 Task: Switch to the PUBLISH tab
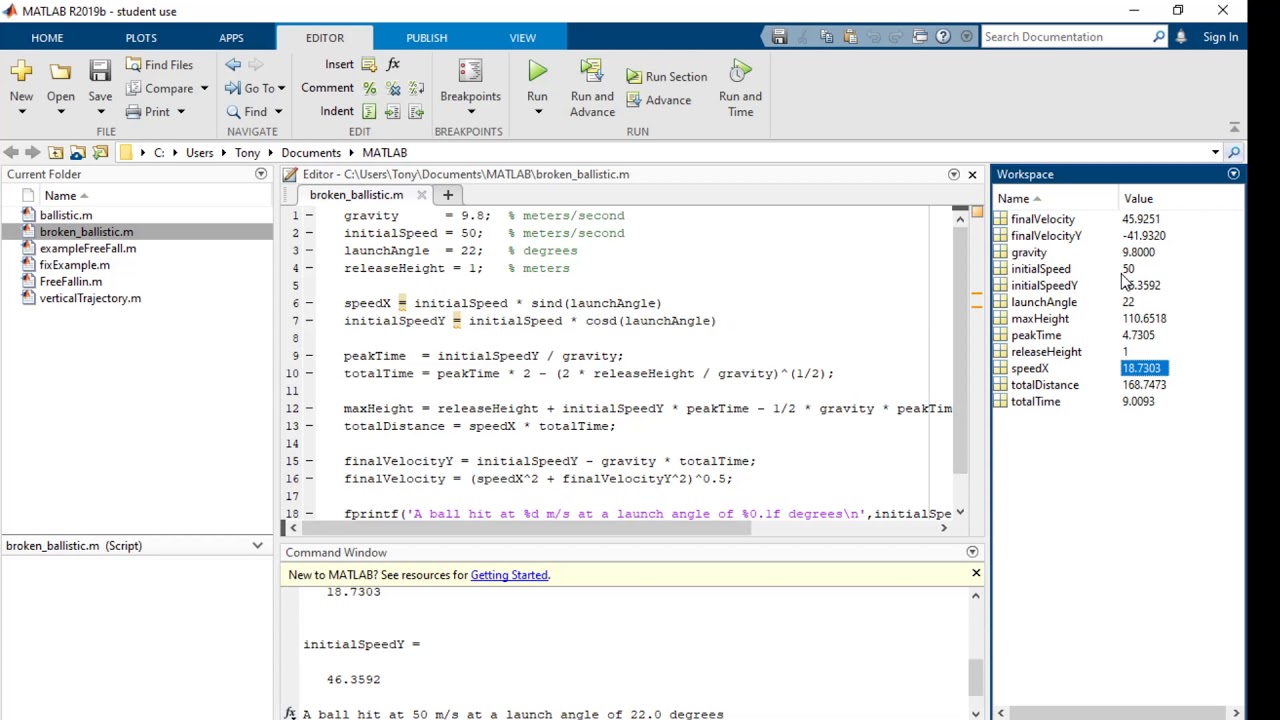click(x=427, y=38)
